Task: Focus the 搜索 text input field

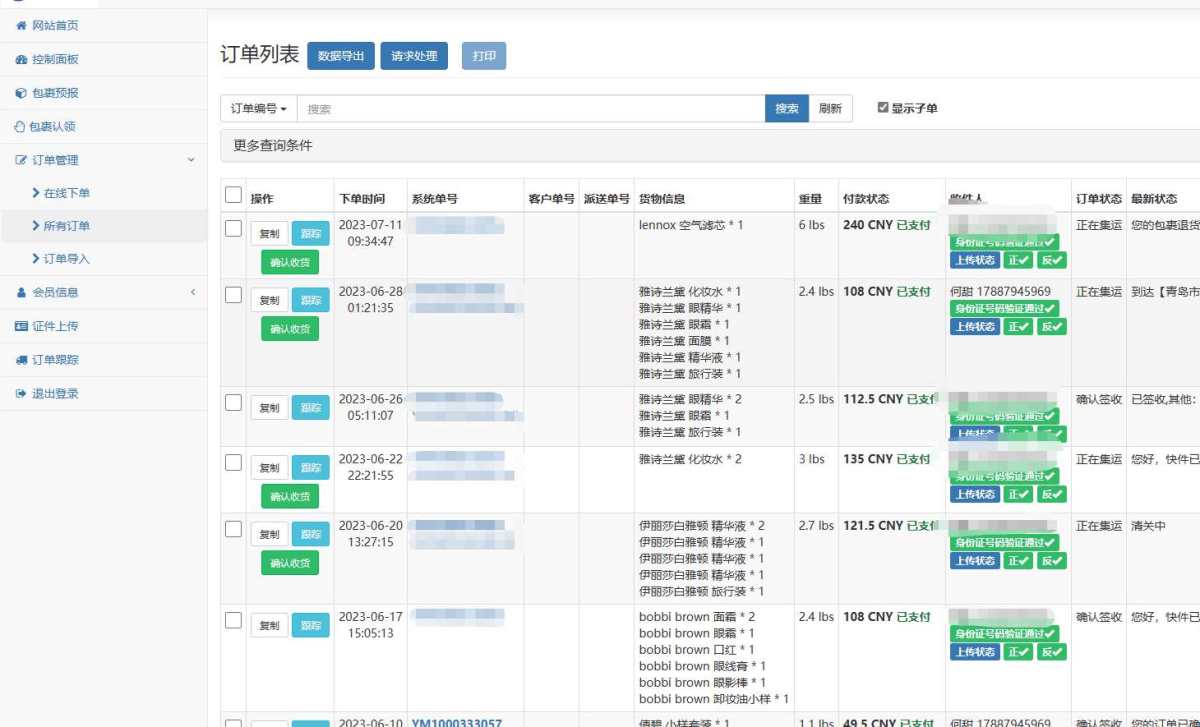Action: (x=531, y=108)
